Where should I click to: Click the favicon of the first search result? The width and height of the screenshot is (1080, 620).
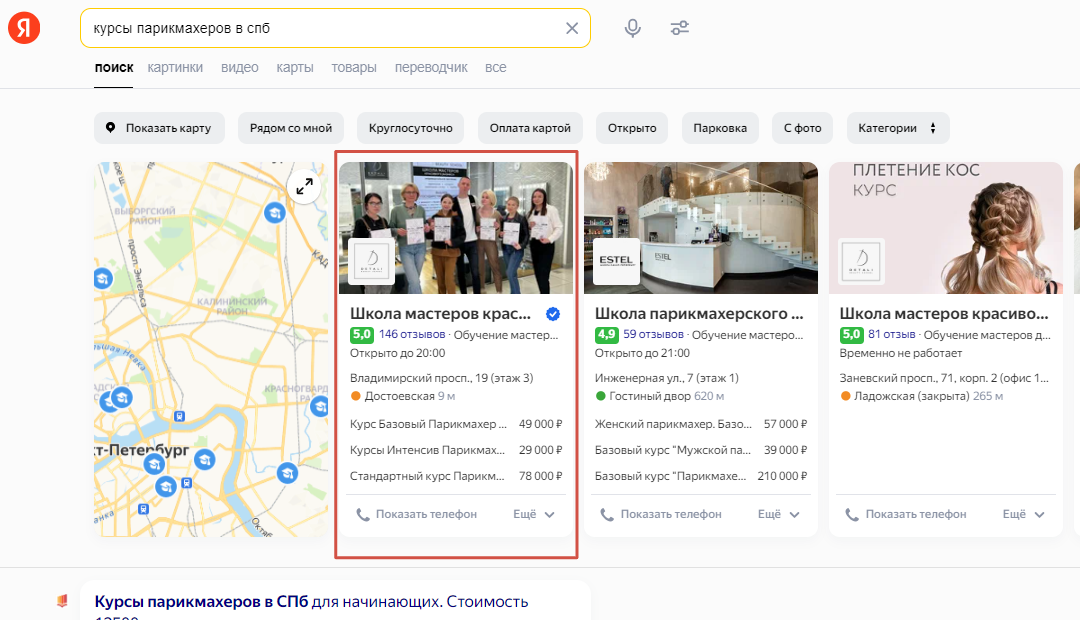pos(62,601)
